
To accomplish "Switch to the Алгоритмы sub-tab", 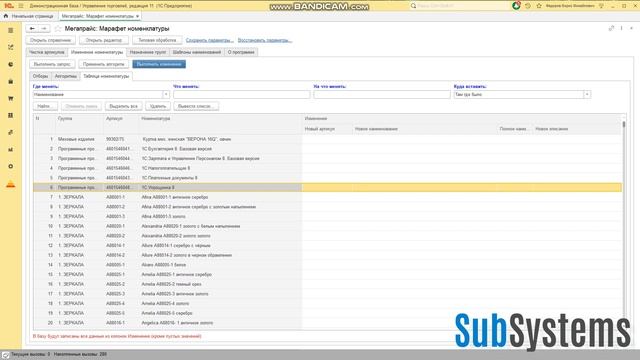I will 66,76.
